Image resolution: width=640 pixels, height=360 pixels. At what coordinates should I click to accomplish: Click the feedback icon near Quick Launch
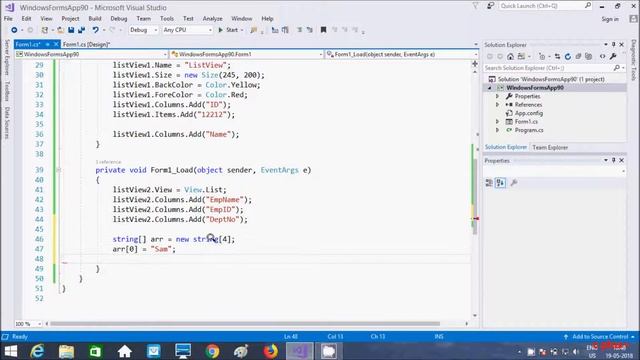pos(490,6)
